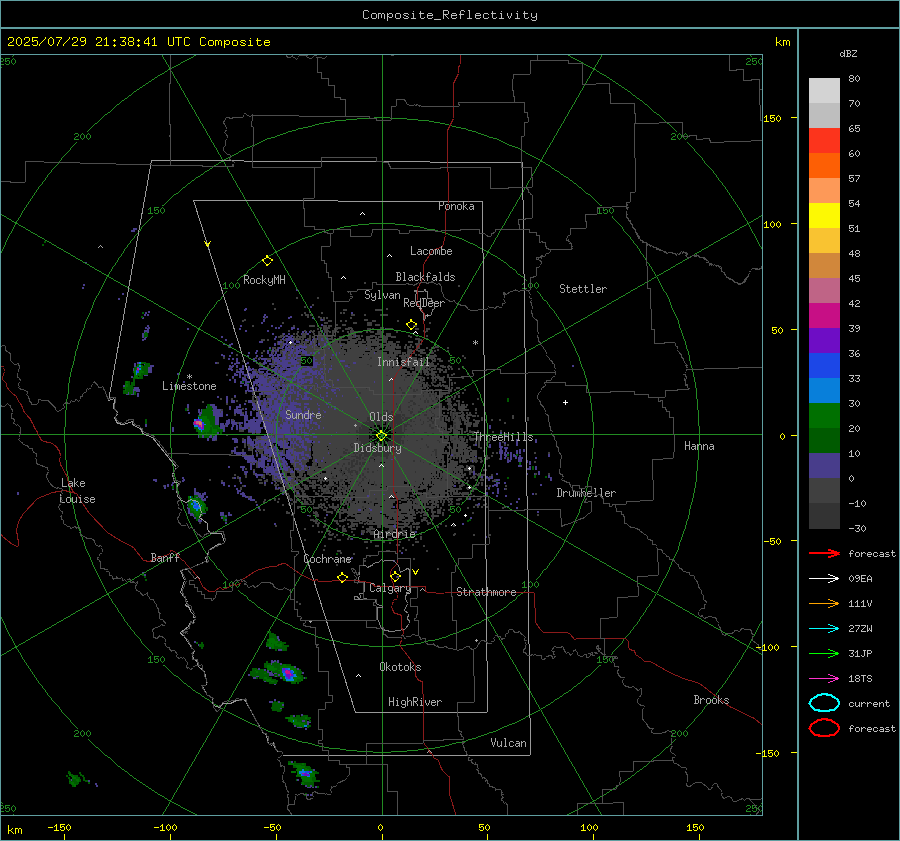Click the magenta-core storm cell southwest of Cochrane

click(x=288, y=673)
